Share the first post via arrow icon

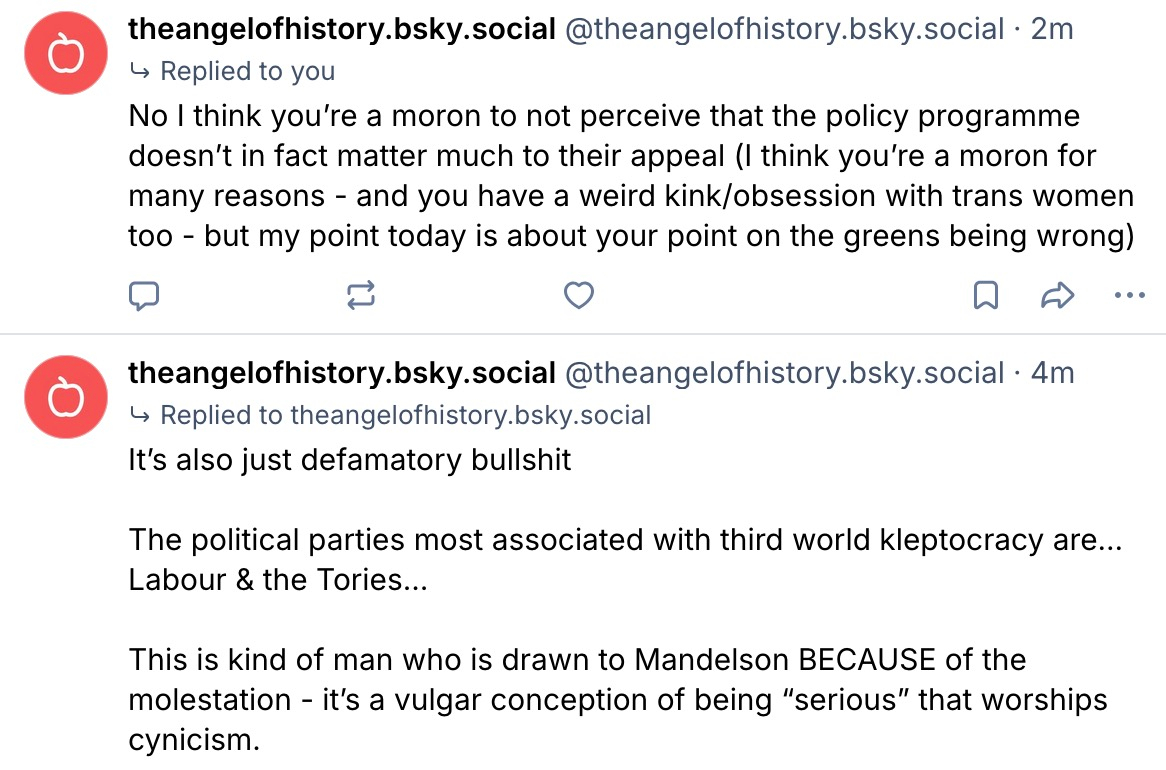tap(1058, 295)
